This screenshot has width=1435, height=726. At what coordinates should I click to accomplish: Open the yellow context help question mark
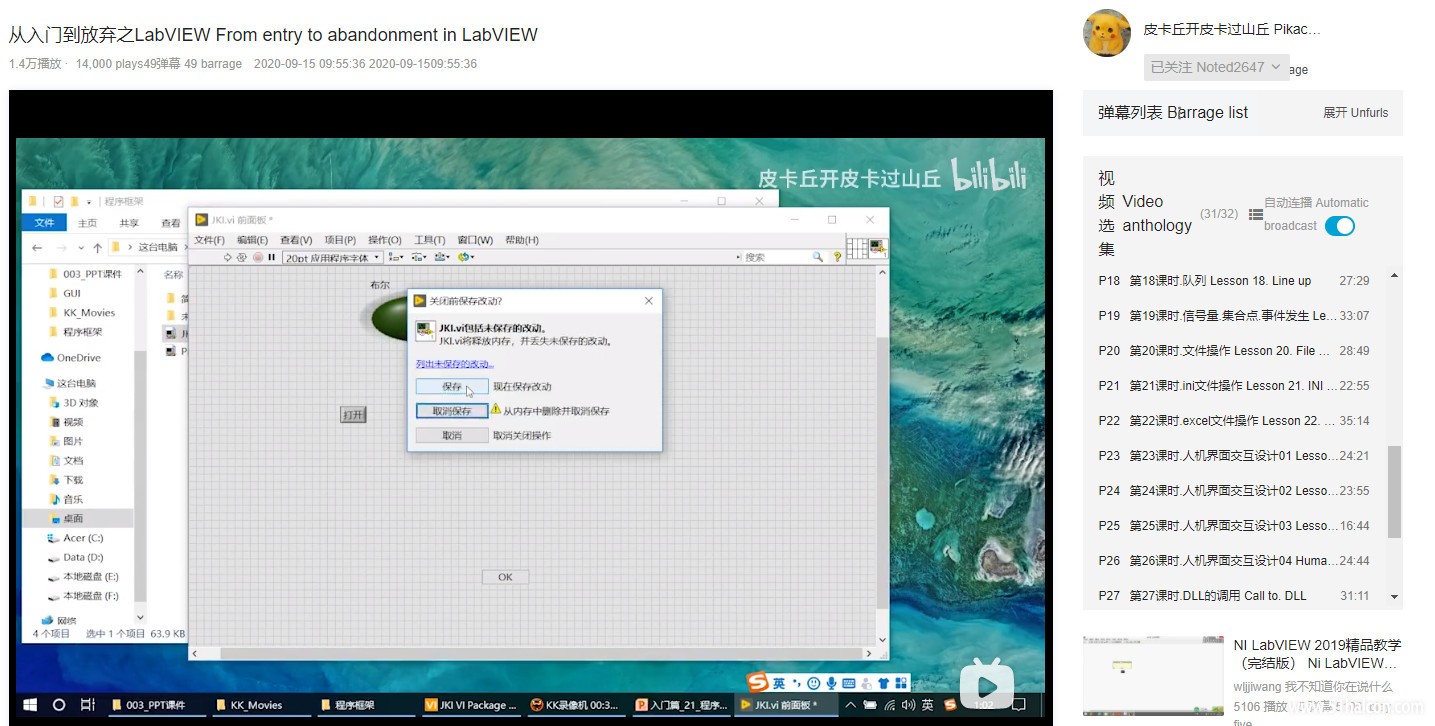tap(837, 257)
